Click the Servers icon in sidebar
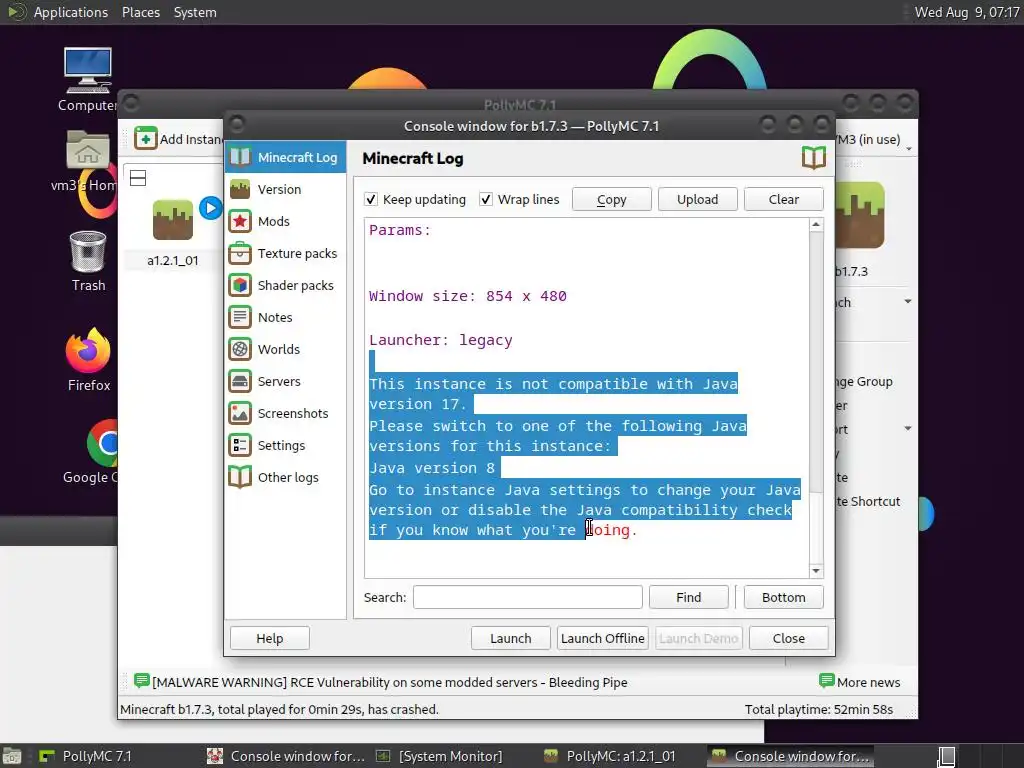The image size is (1024, 768). 240,381
